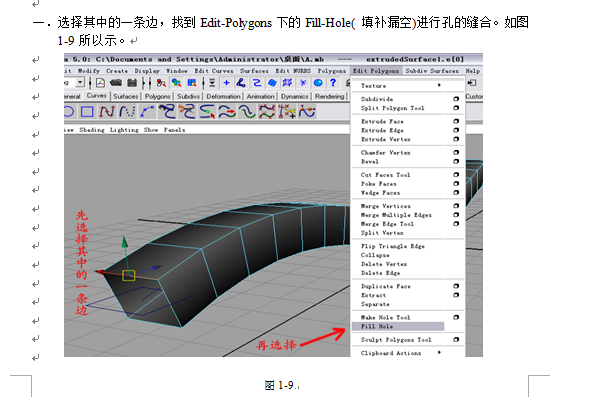The image size is (612, 402).
Task: Click the green Y-axis manipulator arrow
Action: [x=125, y=242]
